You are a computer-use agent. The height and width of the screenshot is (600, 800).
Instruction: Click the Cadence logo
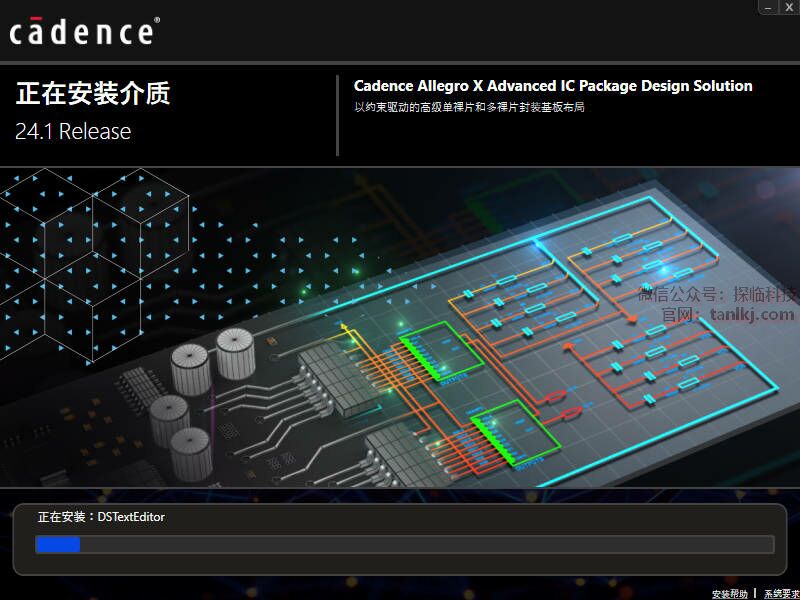tap(84, 31)
